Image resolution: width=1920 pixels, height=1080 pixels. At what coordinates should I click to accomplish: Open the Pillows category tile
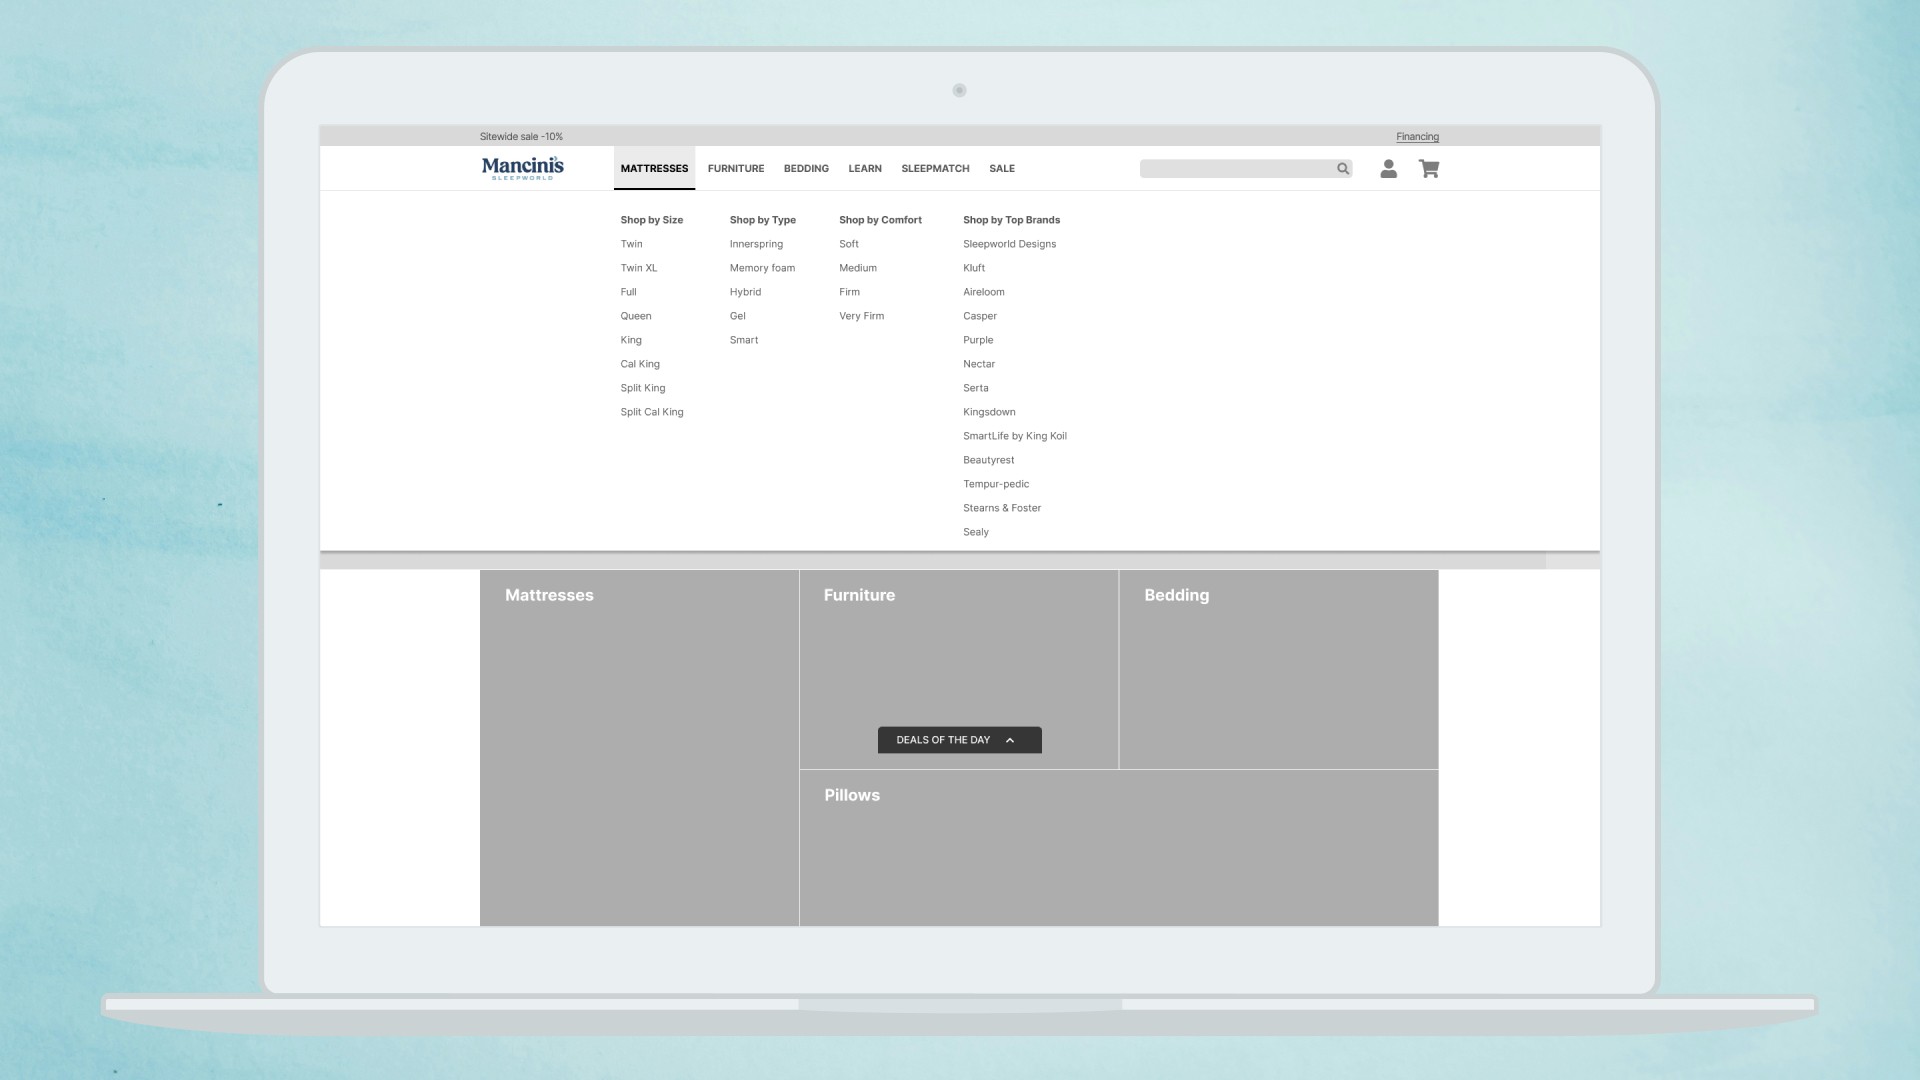coord(1118,848)
